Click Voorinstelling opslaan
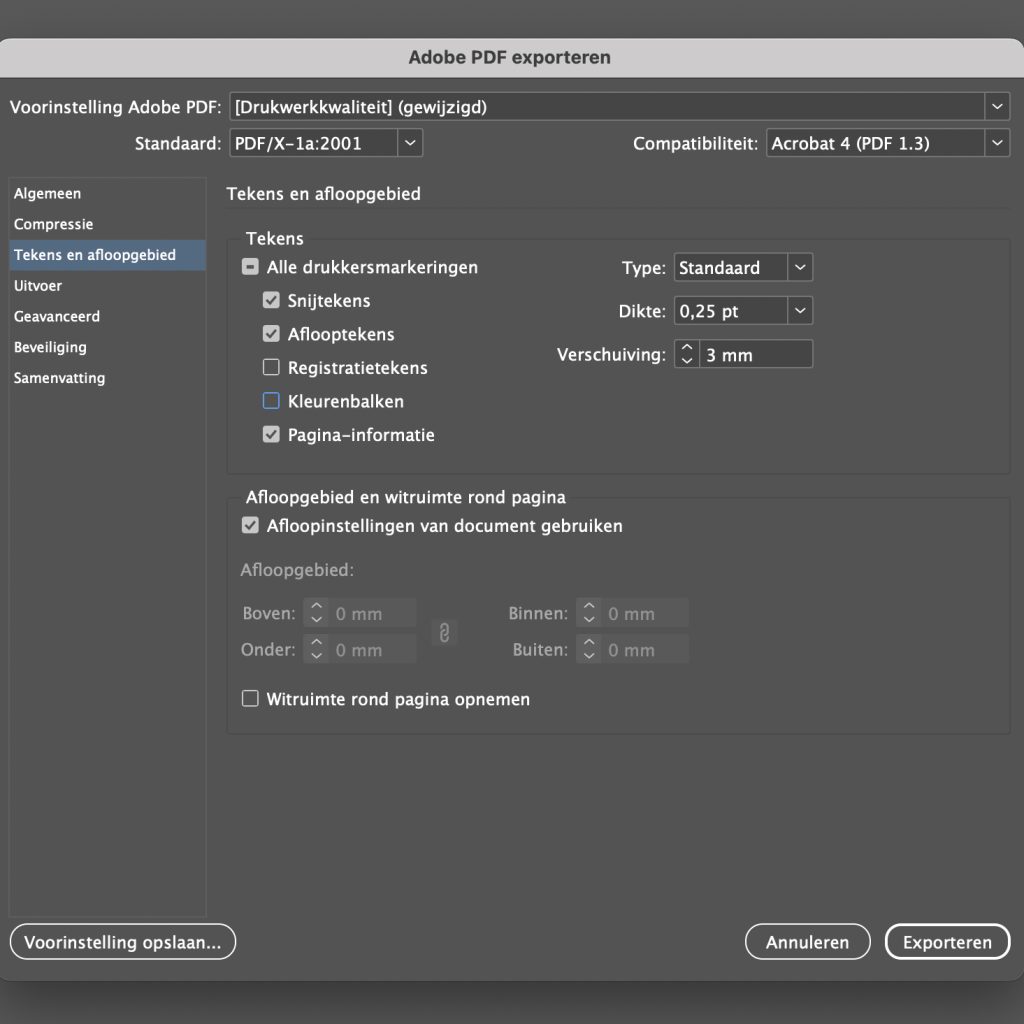 (x=122, y=941)
